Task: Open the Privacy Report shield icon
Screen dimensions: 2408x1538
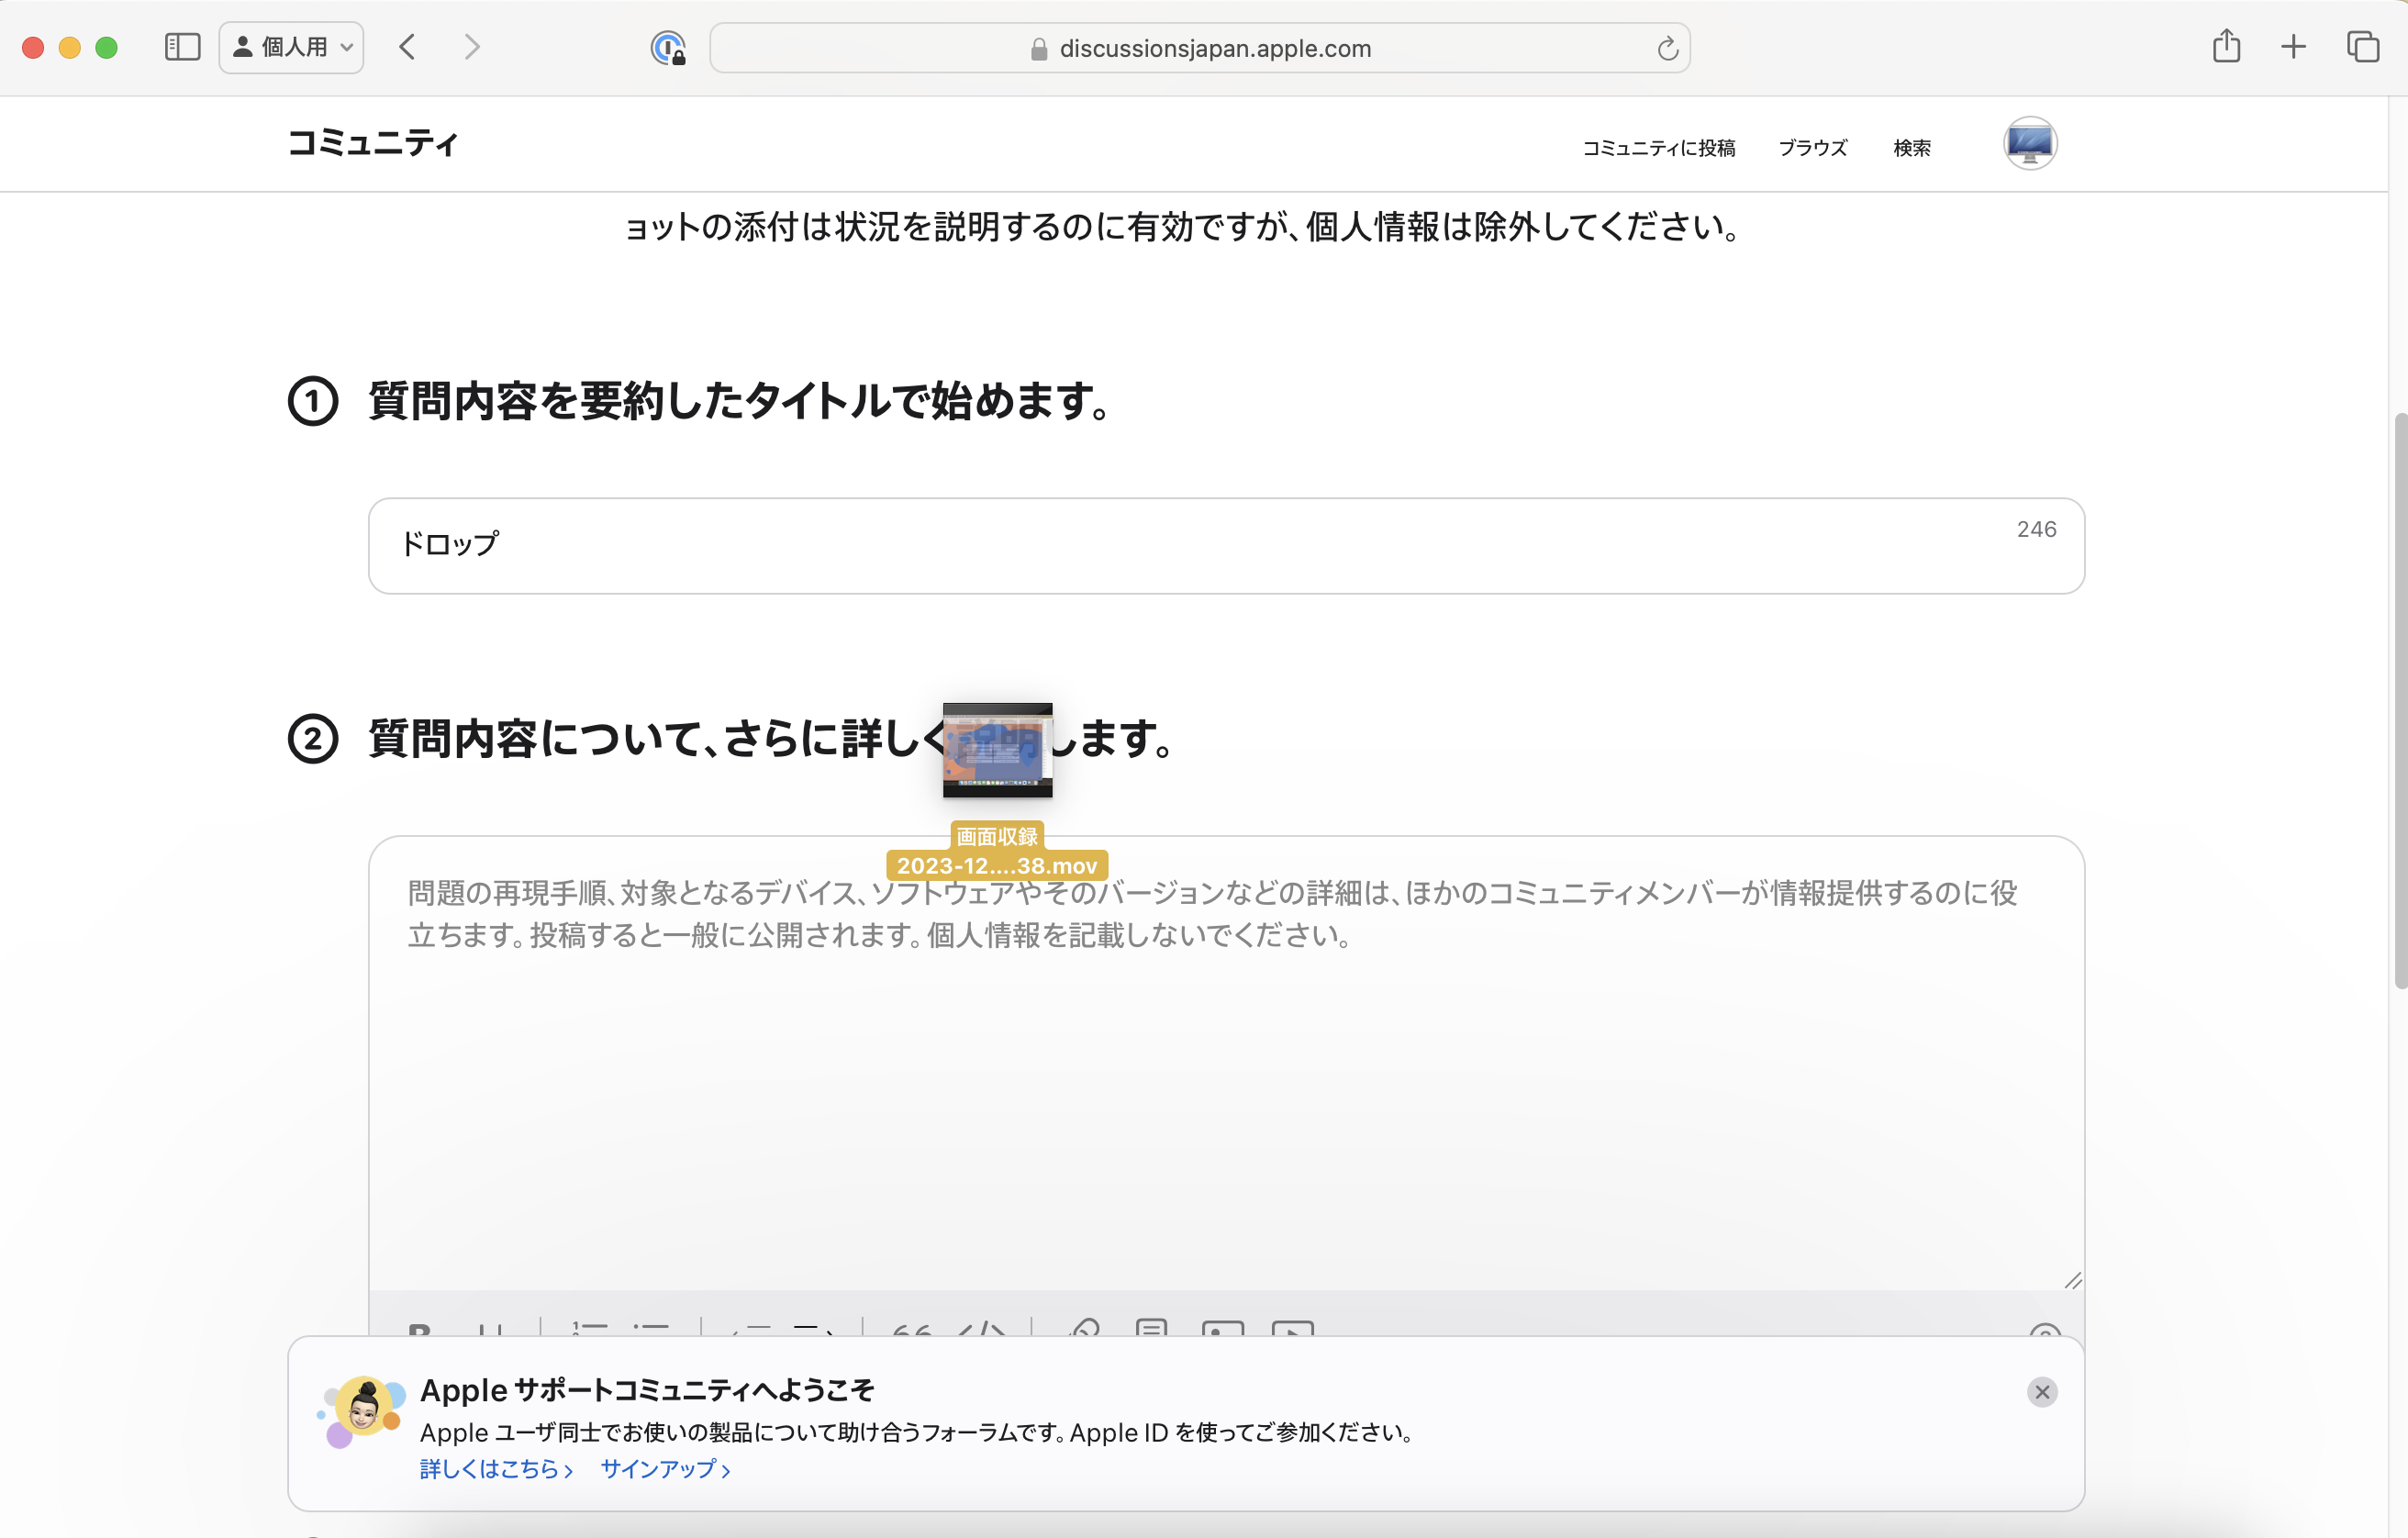Action: coord(667,48)
